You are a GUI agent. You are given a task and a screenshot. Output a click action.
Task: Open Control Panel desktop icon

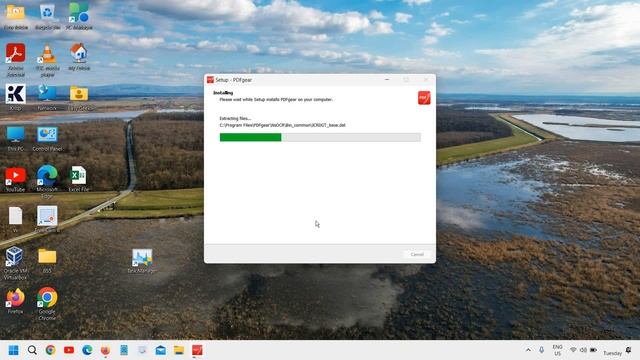[x=47, y=138]
